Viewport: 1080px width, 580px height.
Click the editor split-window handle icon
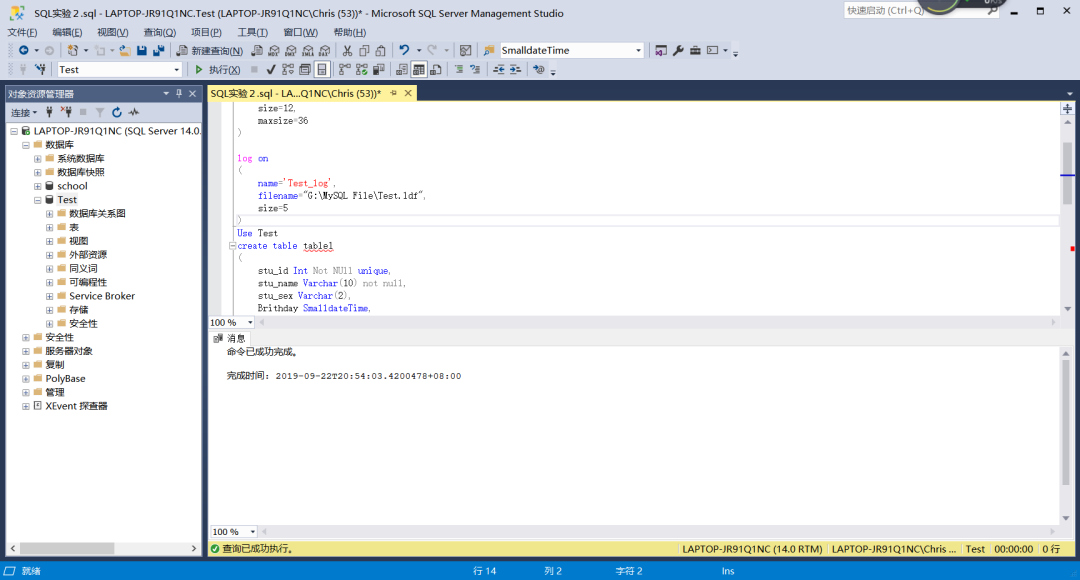coord(1067,109)
